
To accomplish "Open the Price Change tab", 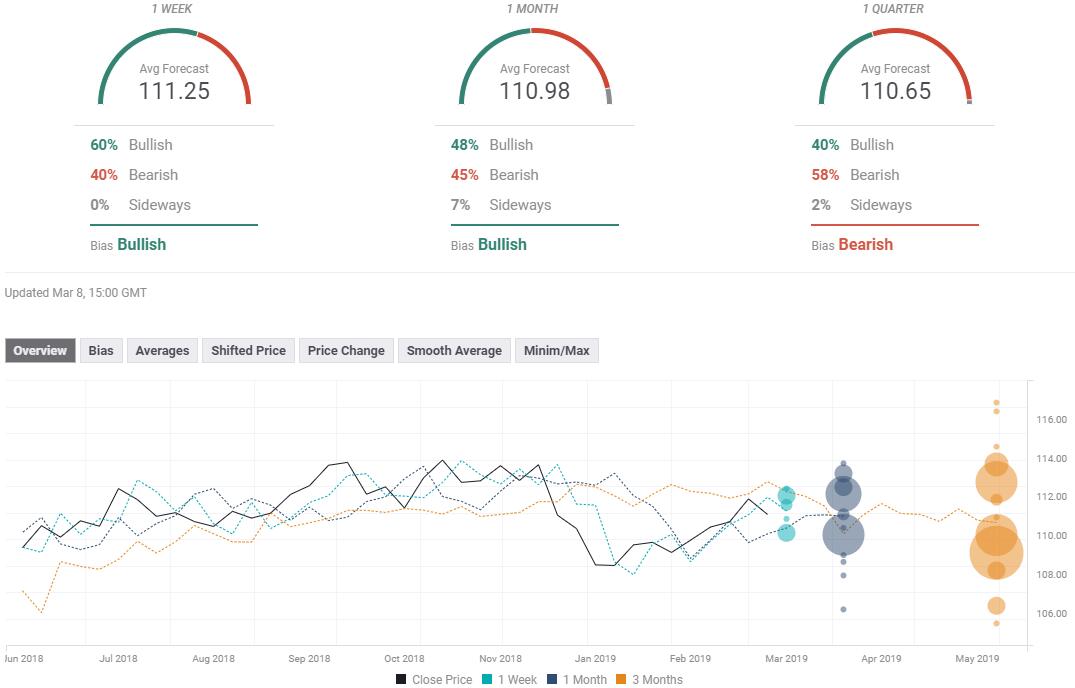I will [x=346, y=350].
